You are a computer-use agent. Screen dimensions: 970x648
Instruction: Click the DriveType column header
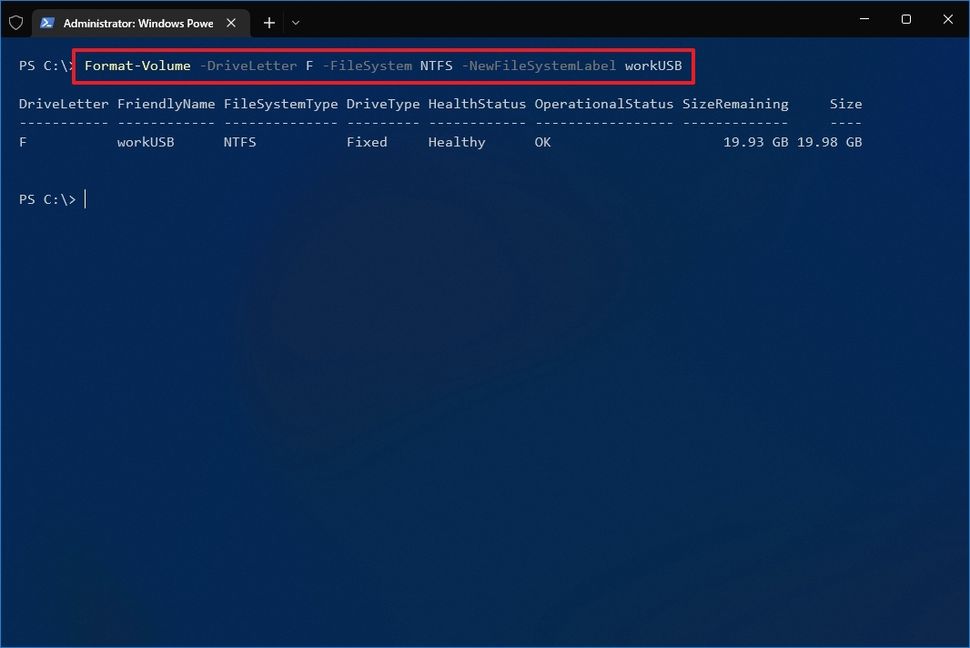pos(383,104)
